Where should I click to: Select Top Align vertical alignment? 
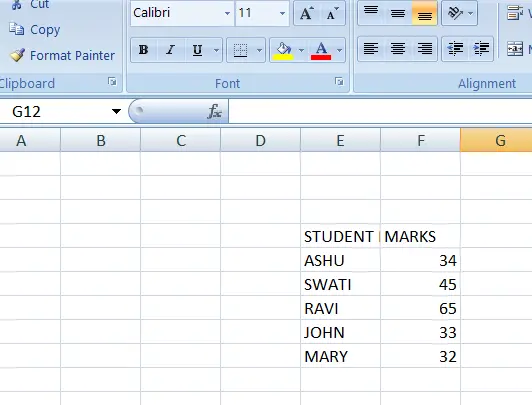pyautogui.click(x=371, y=13)
